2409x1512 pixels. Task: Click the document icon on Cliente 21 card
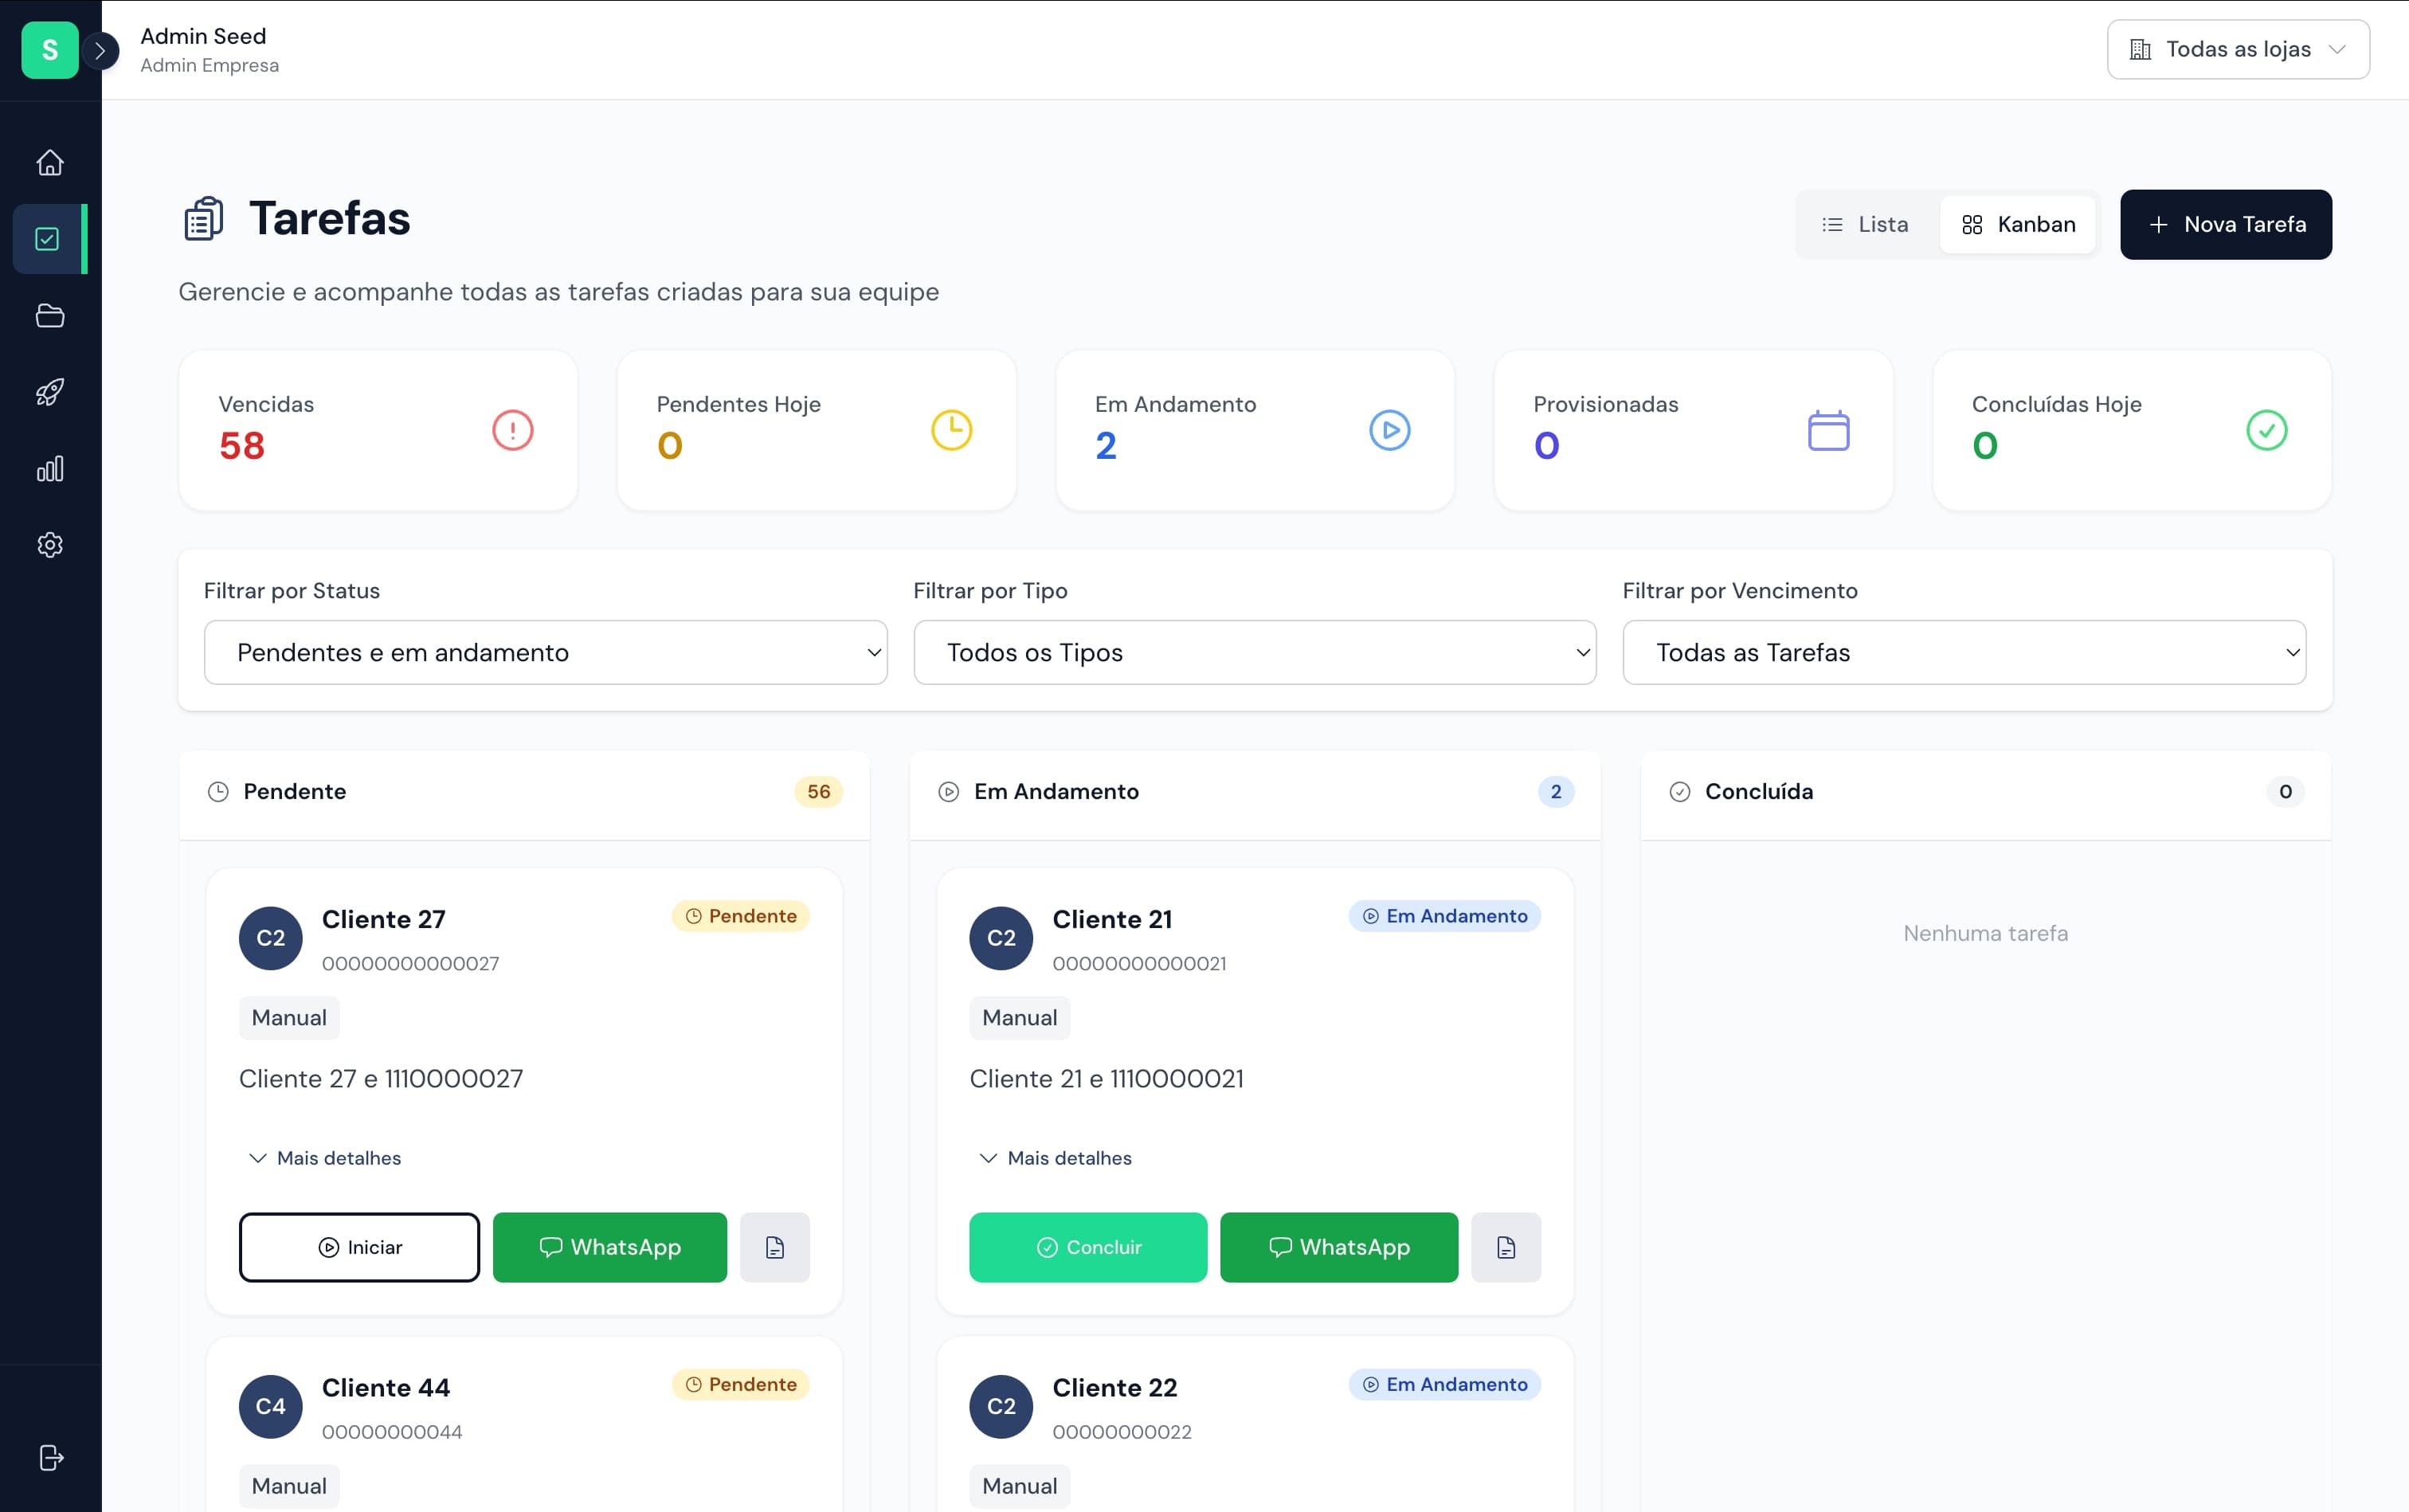pyautogui.click(x=1506, y=1247)
